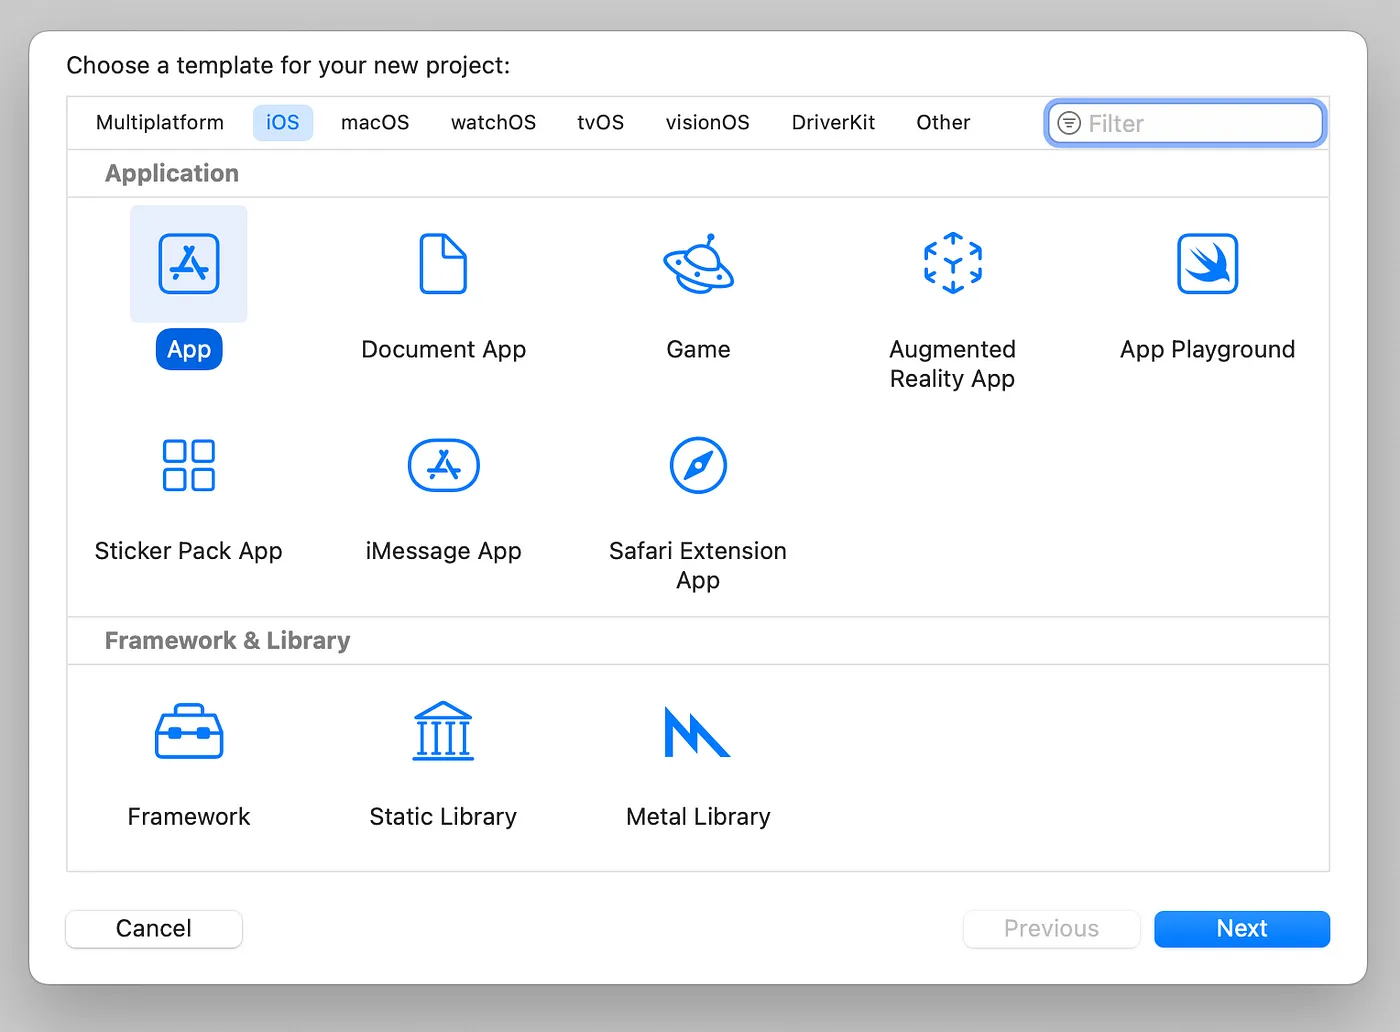Select the Sticker Pack App grid icon
Image resolution: width=1400 pixels, height=1032 pixels.
coord(189,465)
